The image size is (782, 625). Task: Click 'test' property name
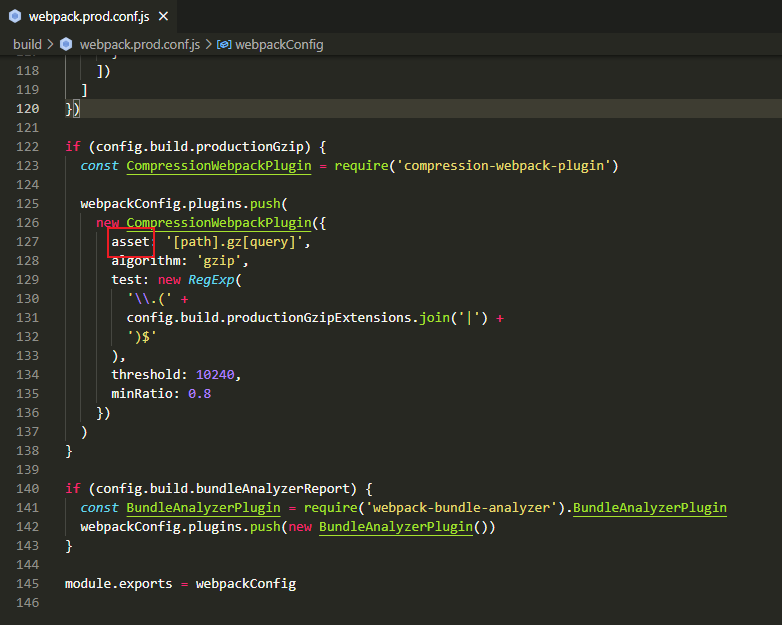coord(126,280)
